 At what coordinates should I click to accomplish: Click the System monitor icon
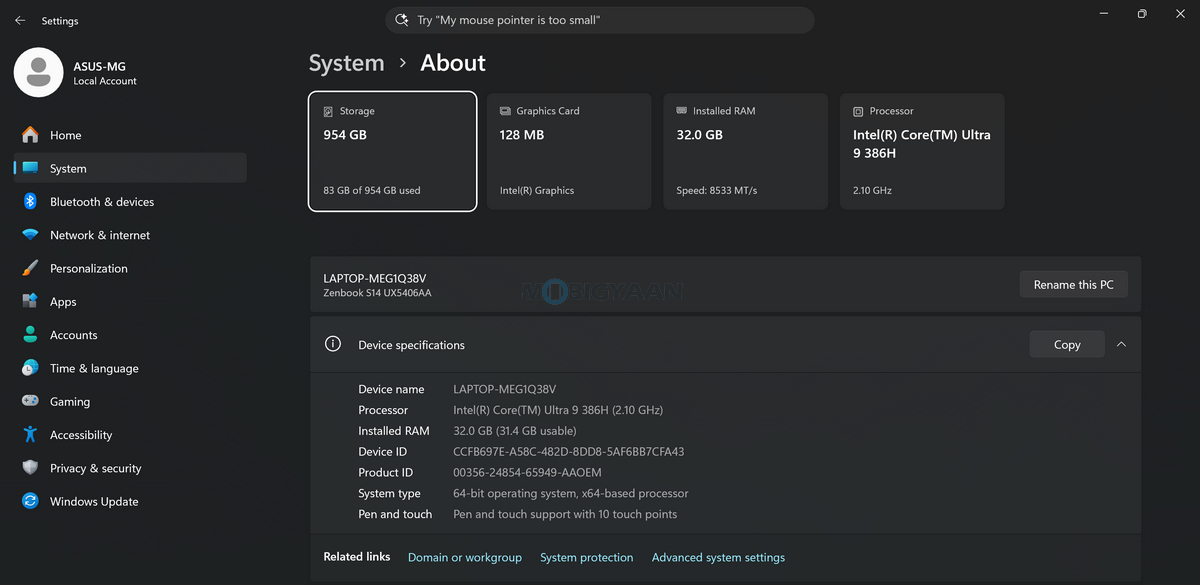(30, 168)
